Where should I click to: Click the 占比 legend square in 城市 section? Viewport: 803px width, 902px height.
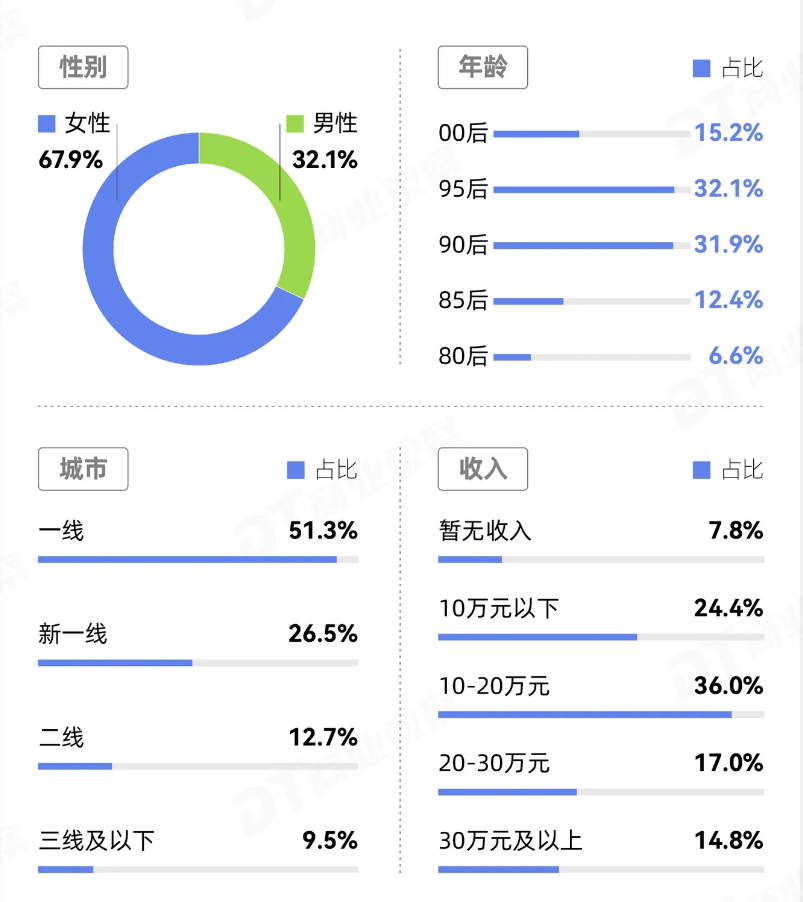[x=295, y=470]
